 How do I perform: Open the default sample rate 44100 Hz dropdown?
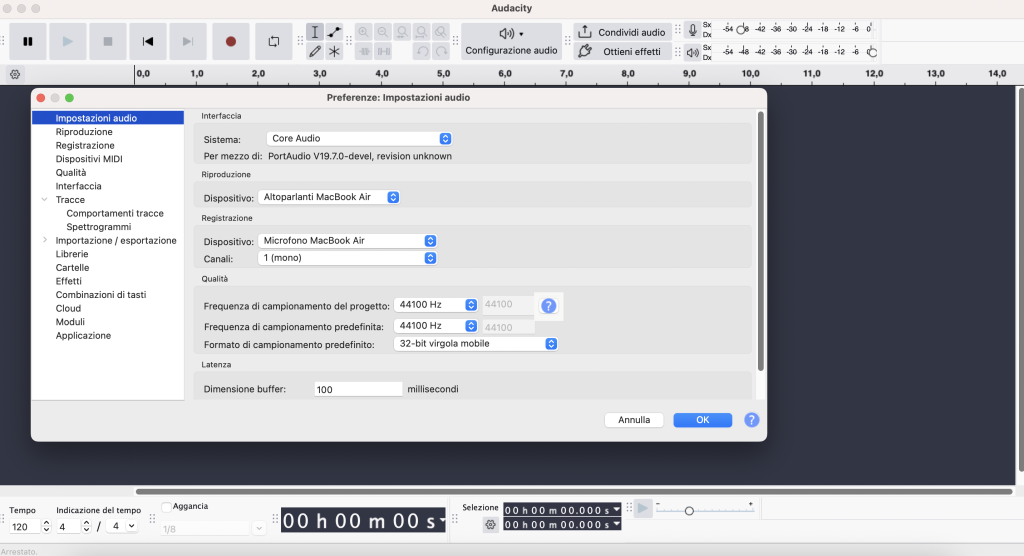point(436,325)
